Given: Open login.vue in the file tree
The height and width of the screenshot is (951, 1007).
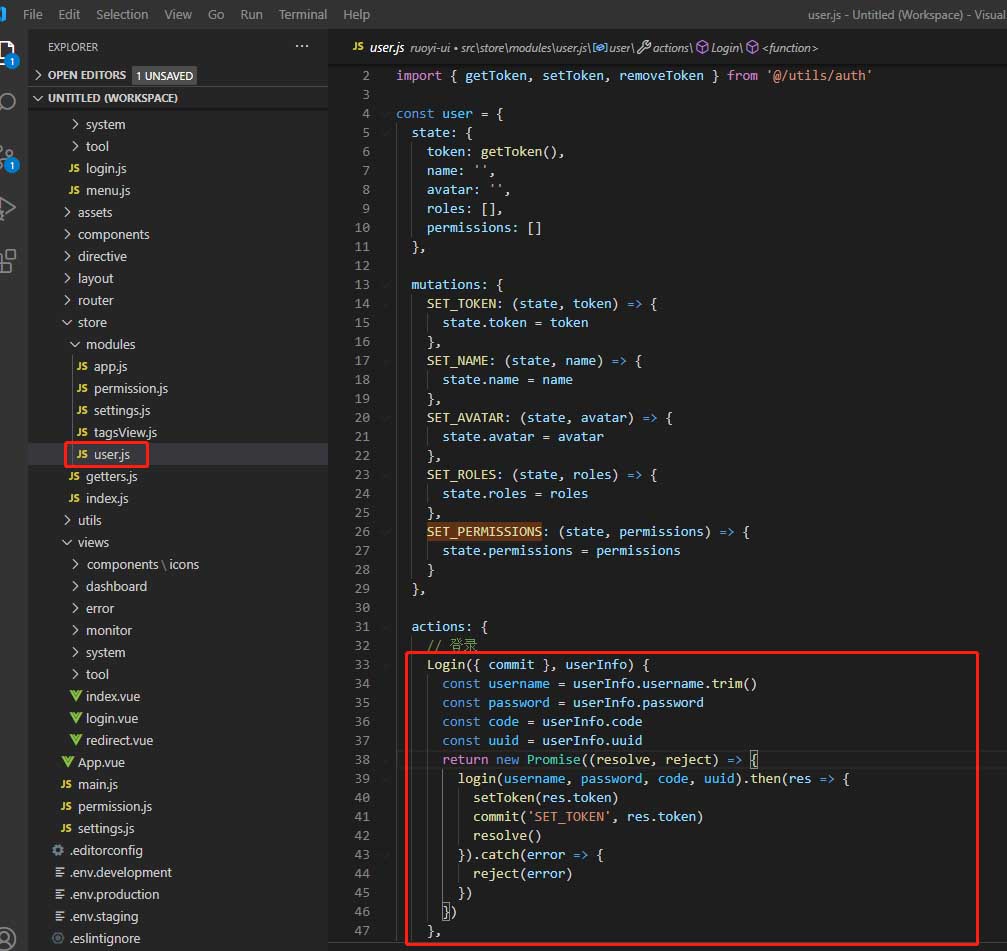Looking at the screenshot, I should (111, 718).
